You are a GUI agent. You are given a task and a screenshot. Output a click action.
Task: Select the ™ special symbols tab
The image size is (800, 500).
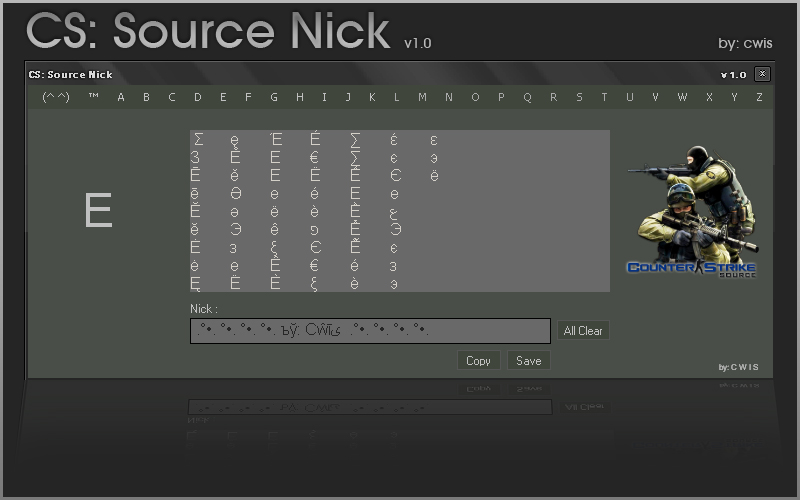(x=94, y=97)
